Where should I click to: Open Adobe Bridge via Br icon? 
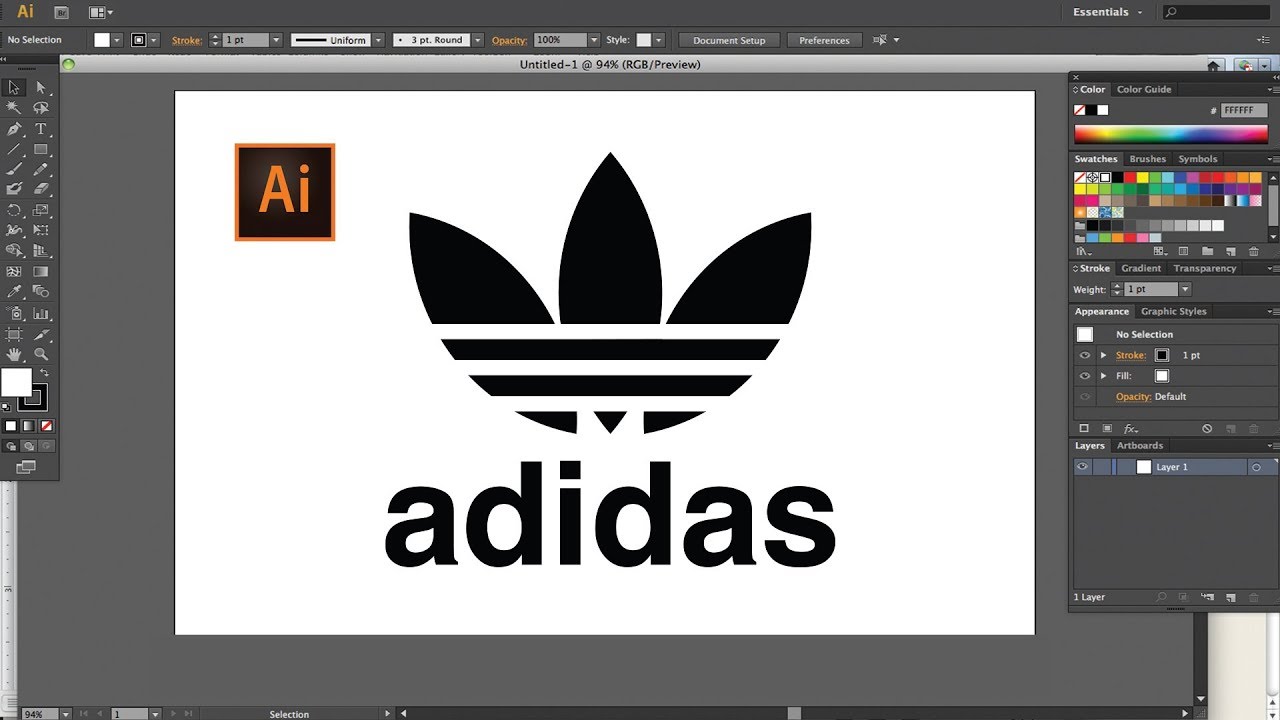coord(62,12)
